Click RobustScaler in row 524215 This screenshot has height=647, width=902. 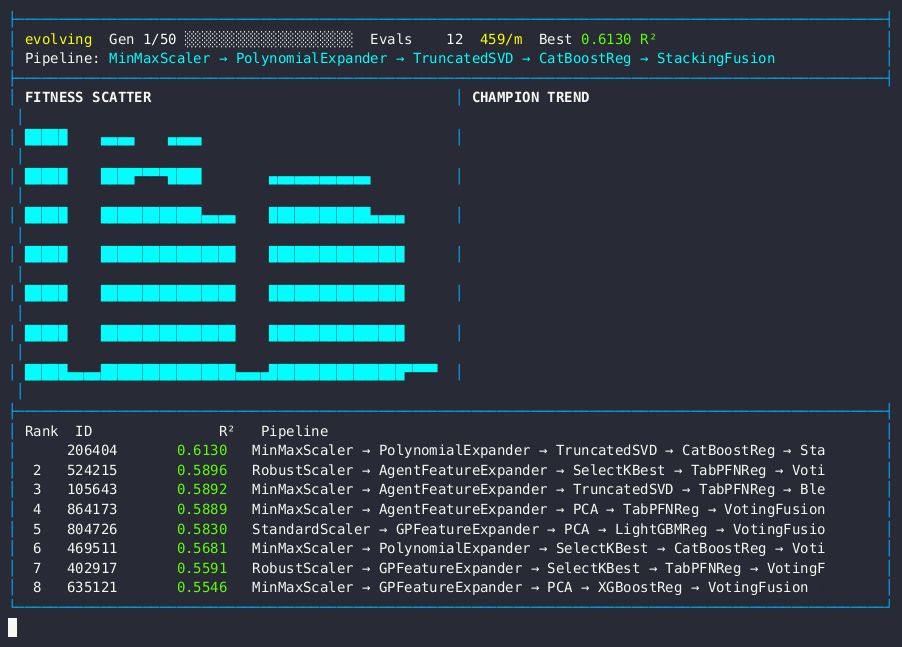(303, 470)
